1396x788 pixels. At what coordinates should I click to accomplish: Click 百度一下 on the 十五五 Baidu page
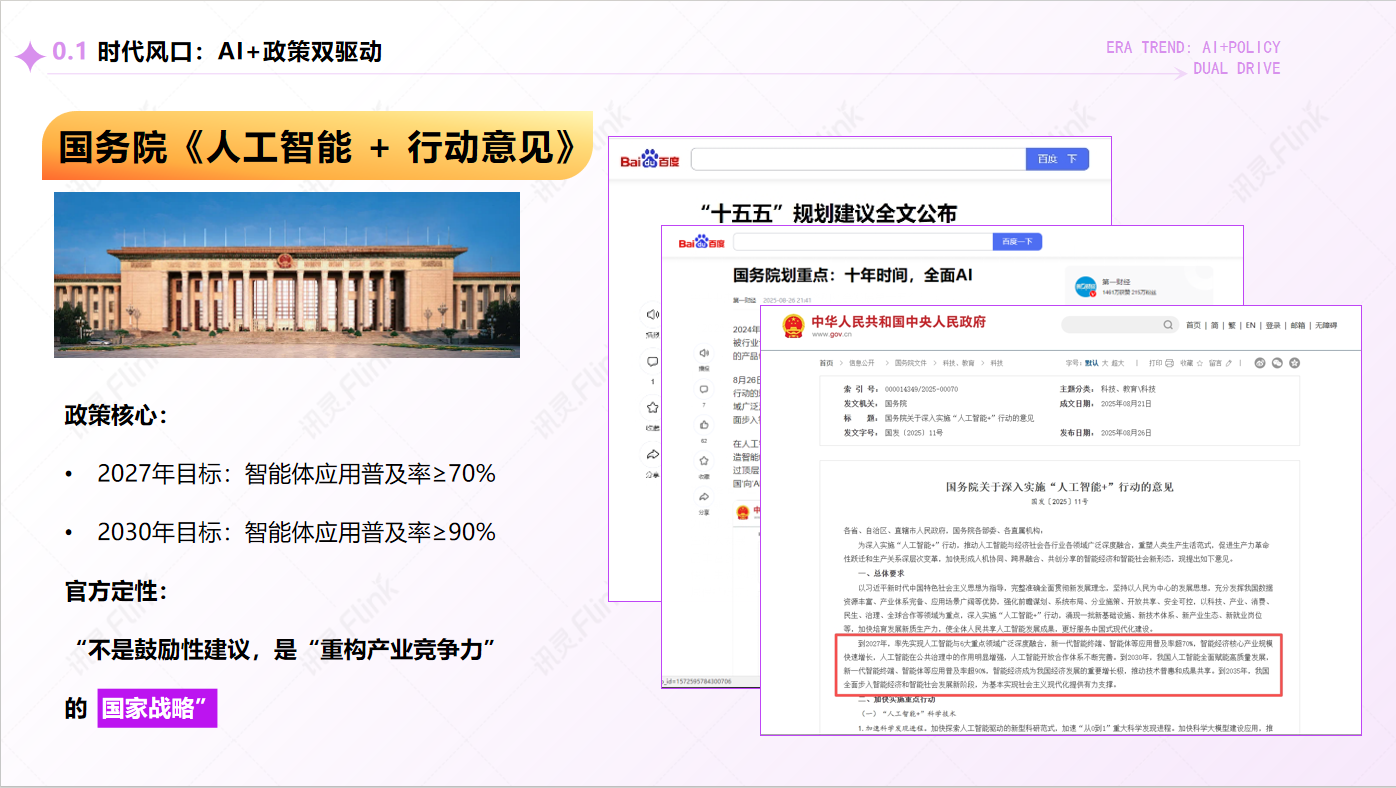coord(1057,159)
